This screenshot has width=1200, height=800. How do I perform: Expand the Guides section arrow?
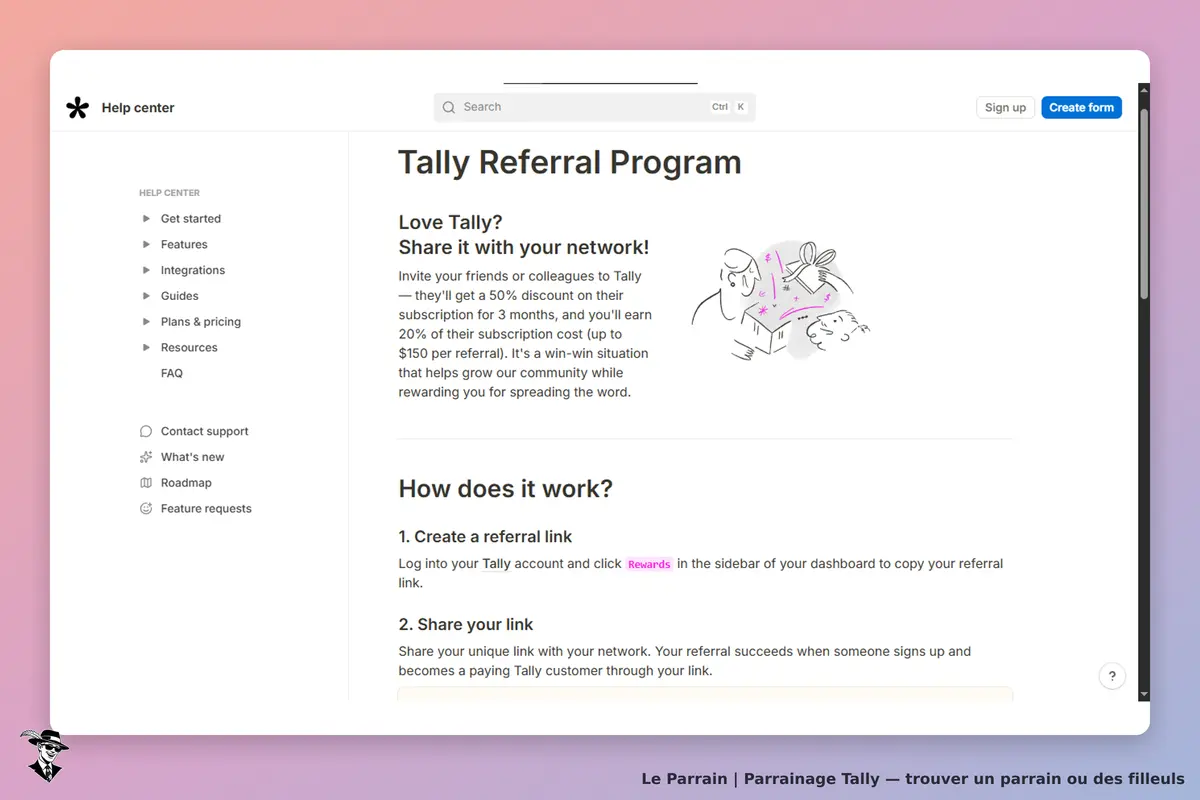147,296
